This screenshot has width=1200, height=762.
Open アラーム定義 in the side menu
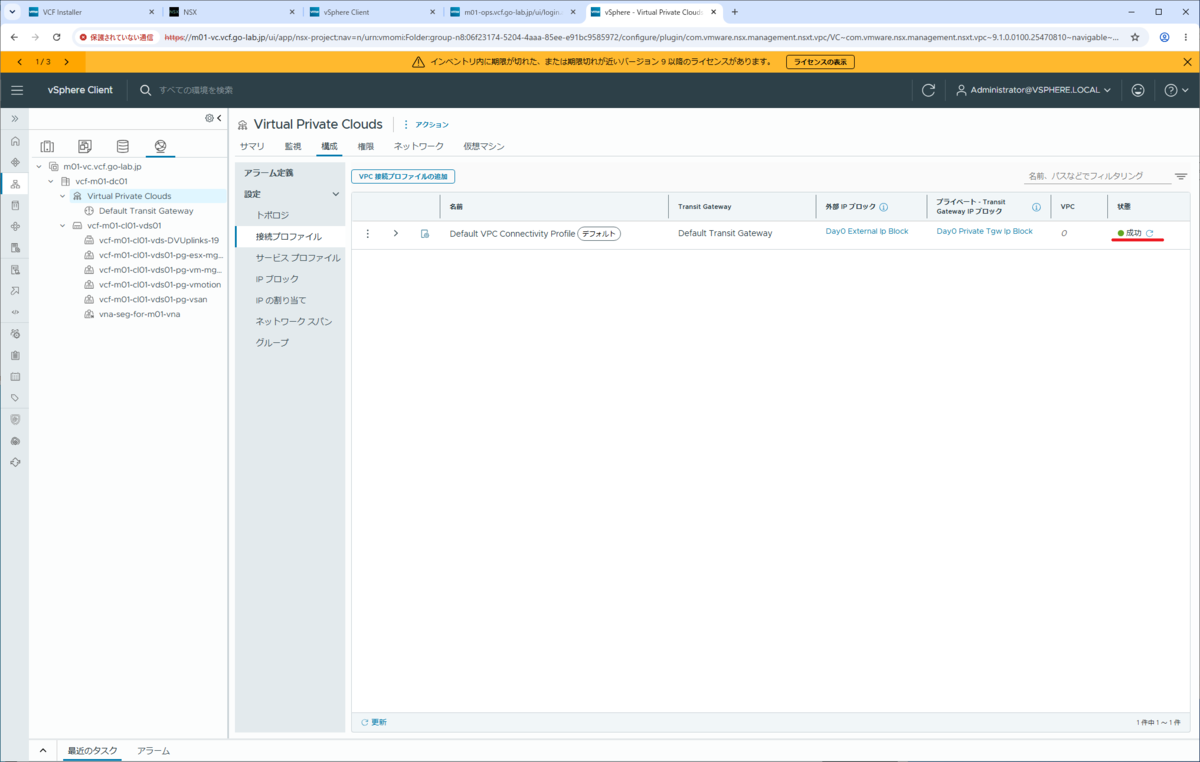[269, 173]
